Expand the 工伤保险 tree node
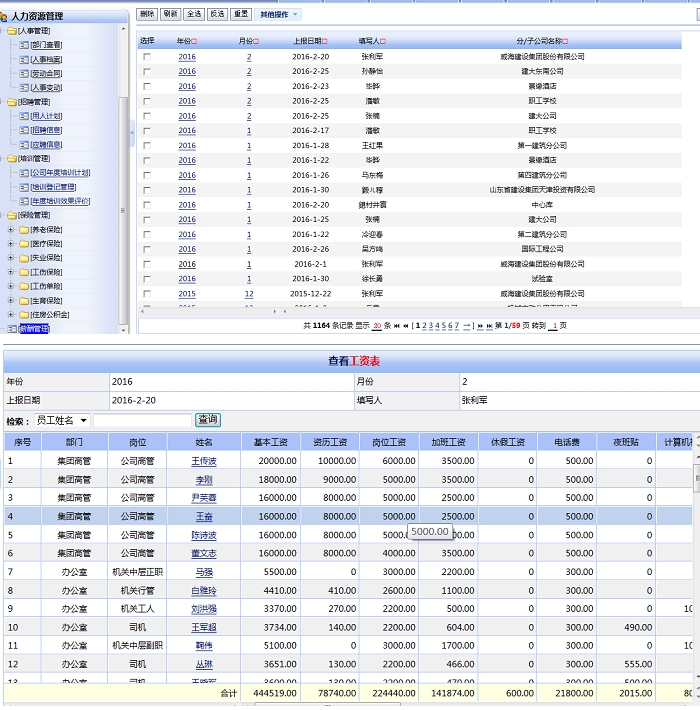 point(11,272)
